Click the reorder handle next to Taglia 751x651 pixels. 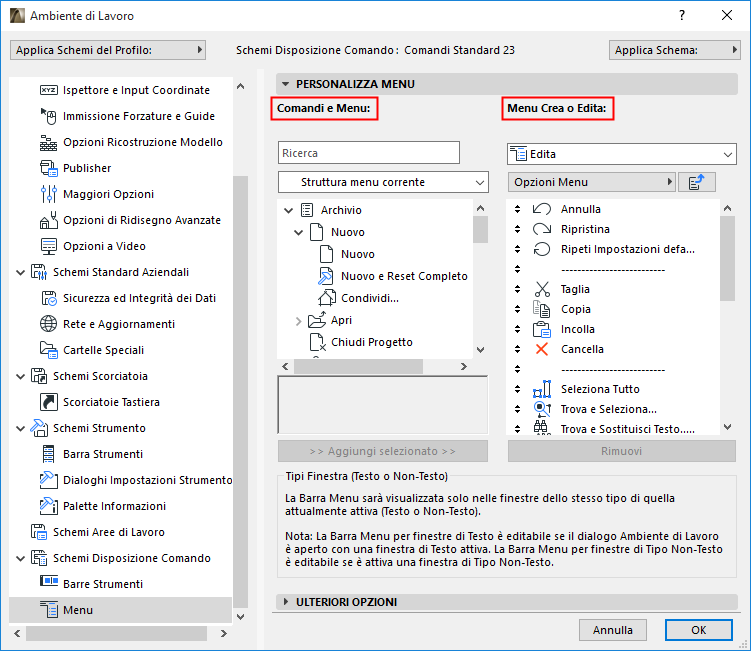pyautogui.click(x=517, y=289)
